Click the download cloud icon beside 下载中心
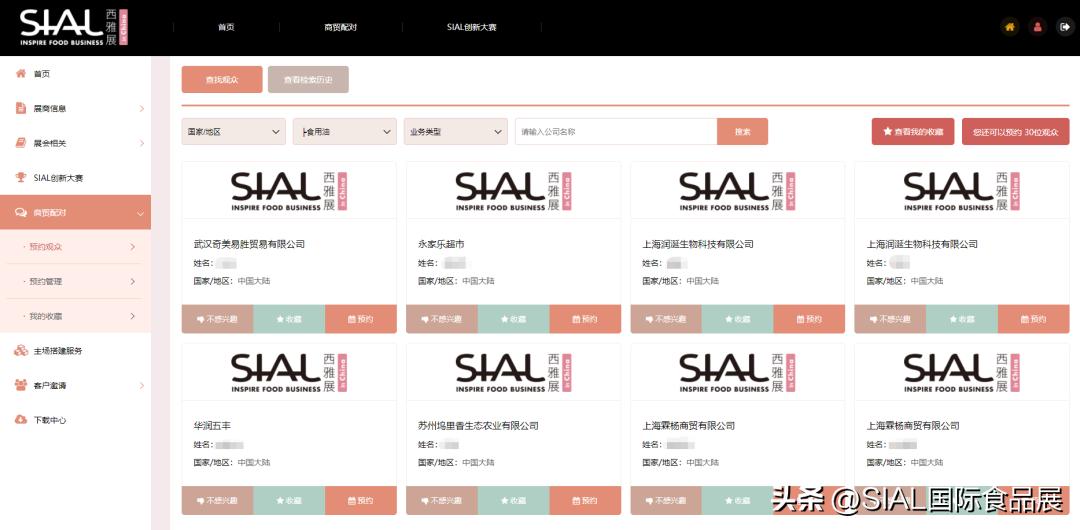1080x530 pixels. click(x=21, y=420)
